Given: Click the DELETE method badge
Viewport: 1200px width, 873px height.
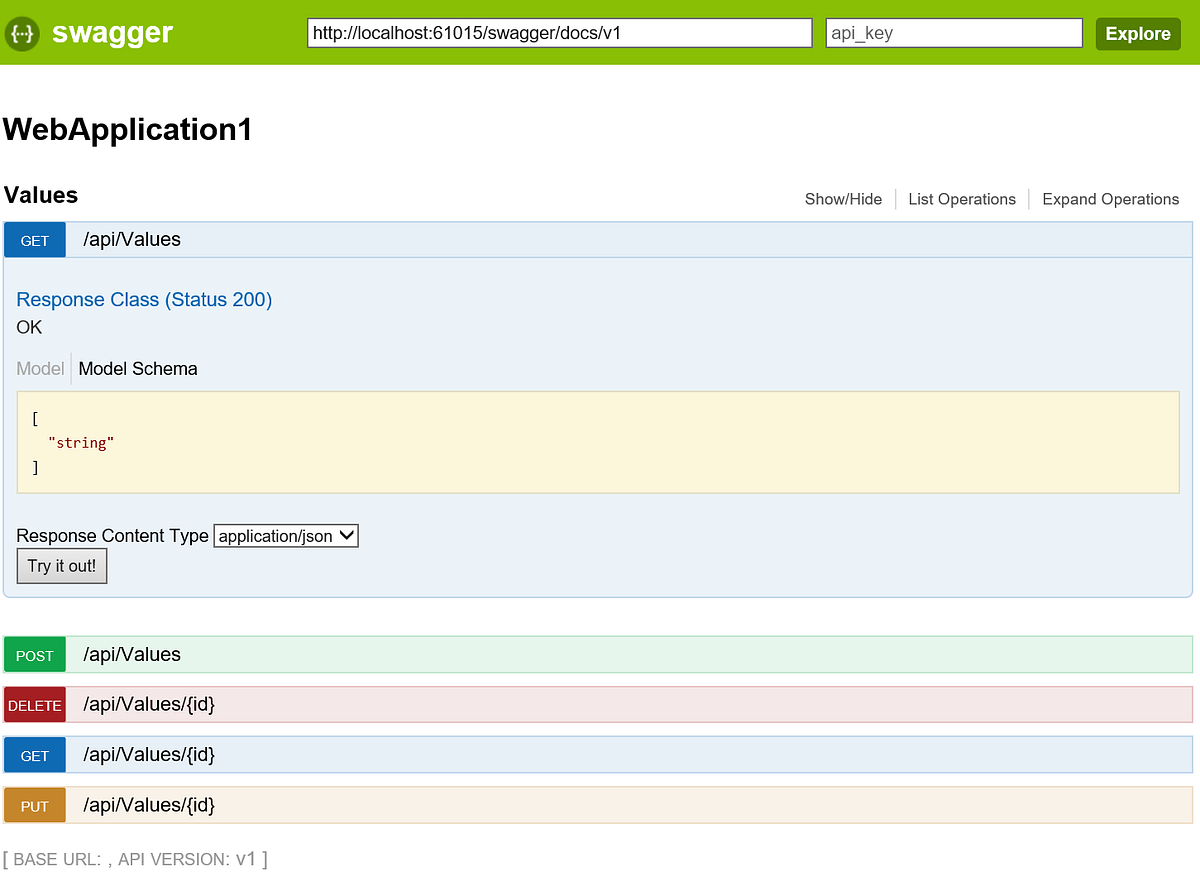Looking at the screenshot, I should [x=34, y=704].
